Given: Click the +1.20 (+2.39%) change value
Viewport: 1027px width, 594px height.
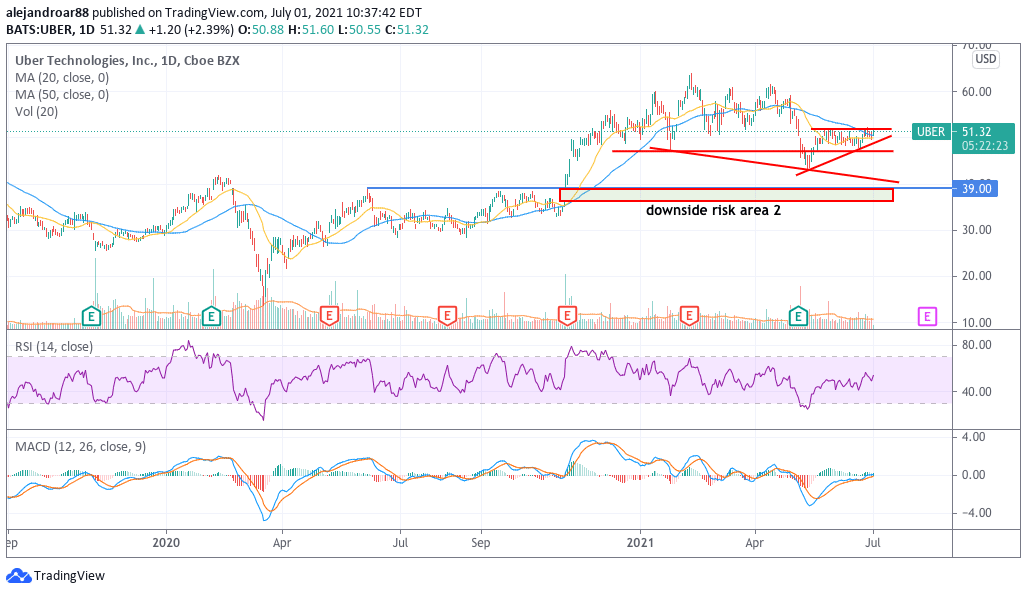Looking at the screenshot, I should click(x=191, y=29).
